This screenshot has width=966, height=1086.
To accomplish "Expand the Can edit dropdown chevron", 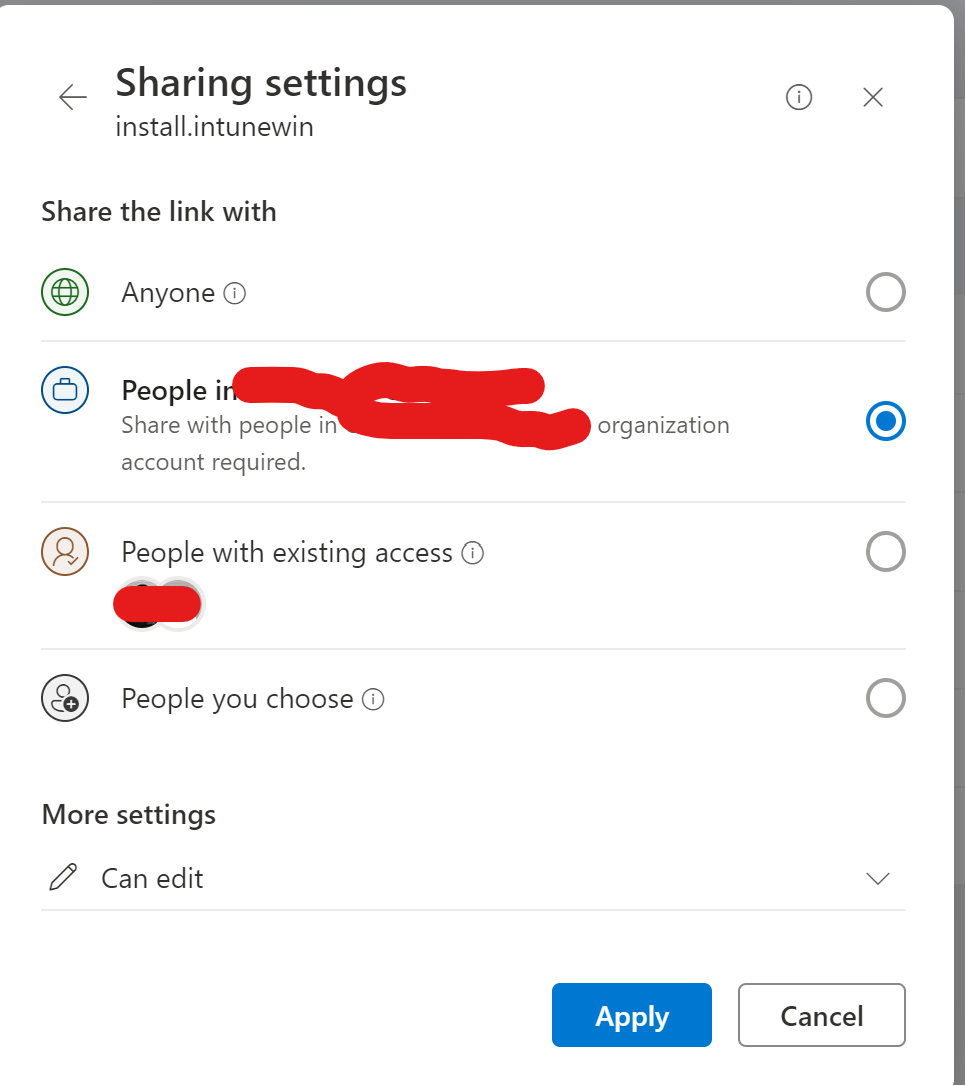I will tap(877, 879).
